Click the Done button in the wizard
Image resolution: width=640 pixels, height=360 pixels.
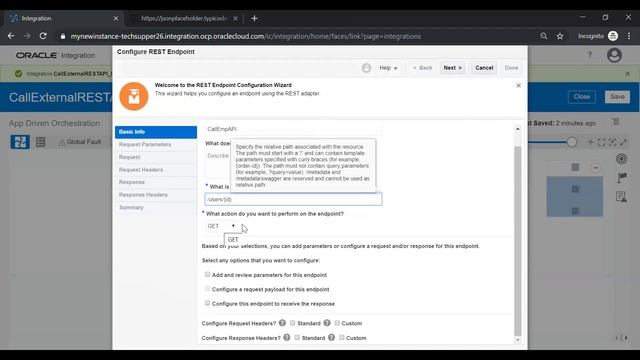click(x=511, y=68)
